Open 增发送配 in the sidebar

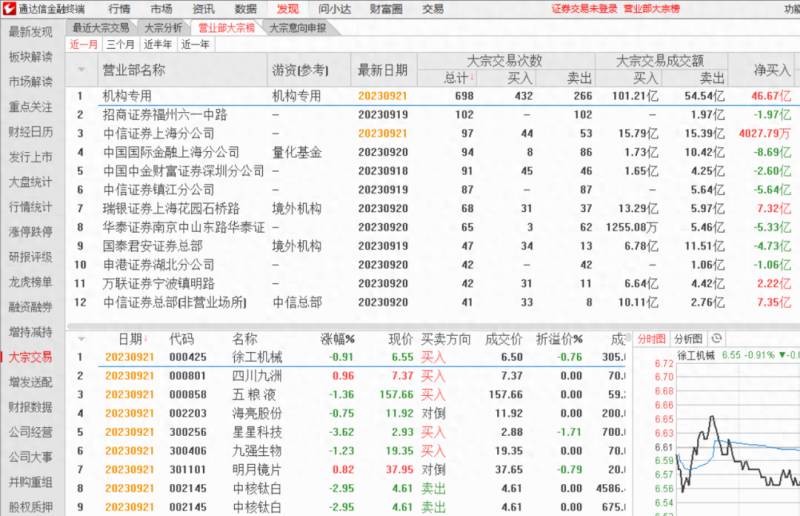pyautogui.click(x=31, y=382)
